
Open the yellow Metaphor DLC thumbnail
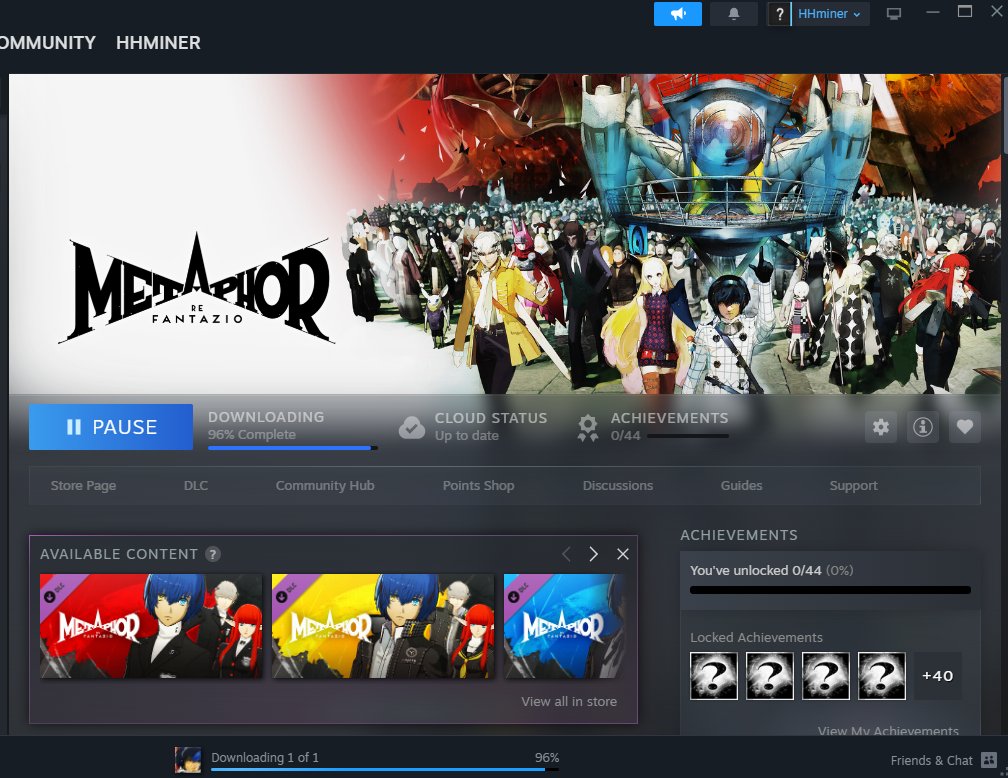[x=383, y=626]
